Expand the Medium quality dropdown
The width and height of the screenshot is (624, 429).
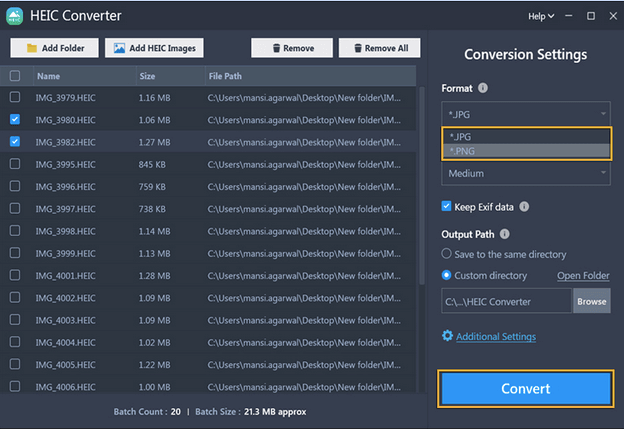tap(525, 173)
